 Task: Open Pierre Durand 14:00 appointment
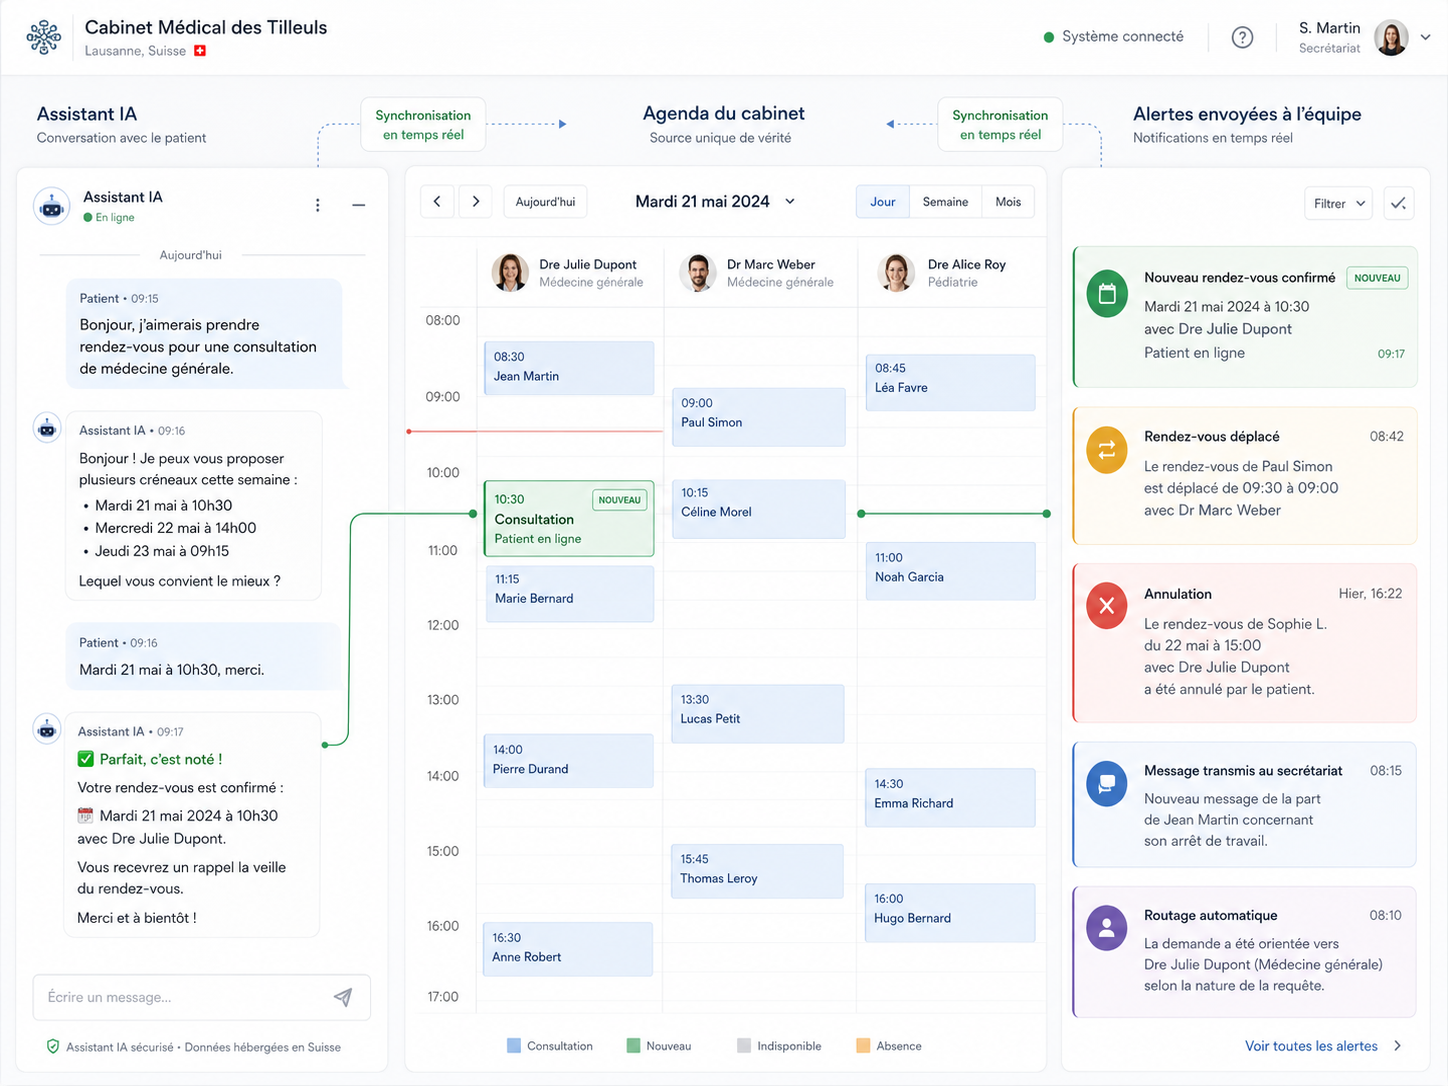click(568, 760)
